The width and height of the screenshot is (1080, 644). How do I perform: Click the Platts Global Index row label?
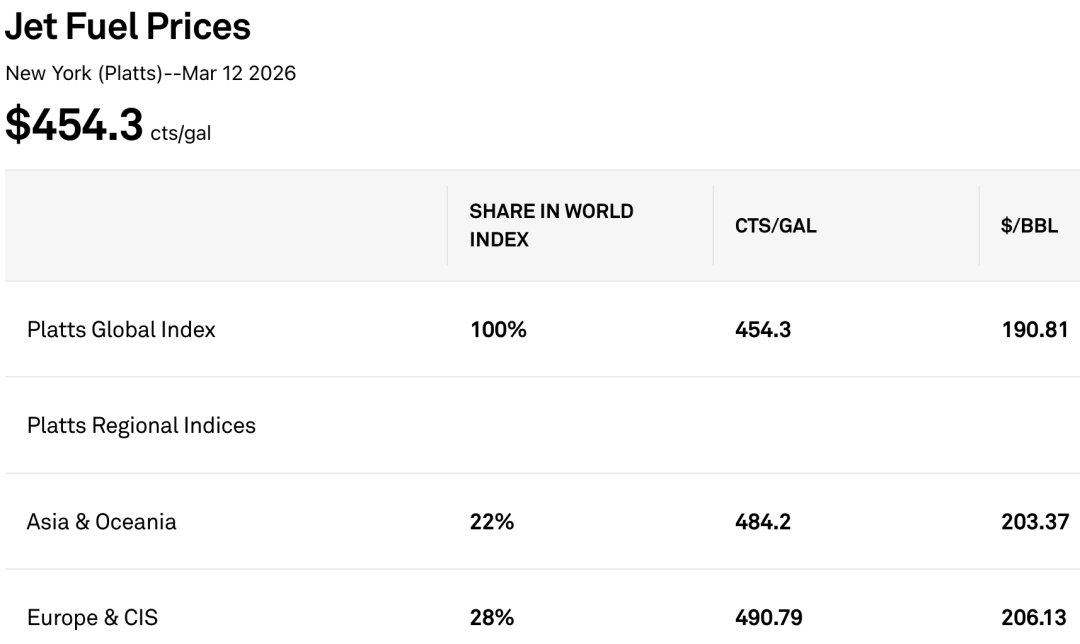click(121, 329)
